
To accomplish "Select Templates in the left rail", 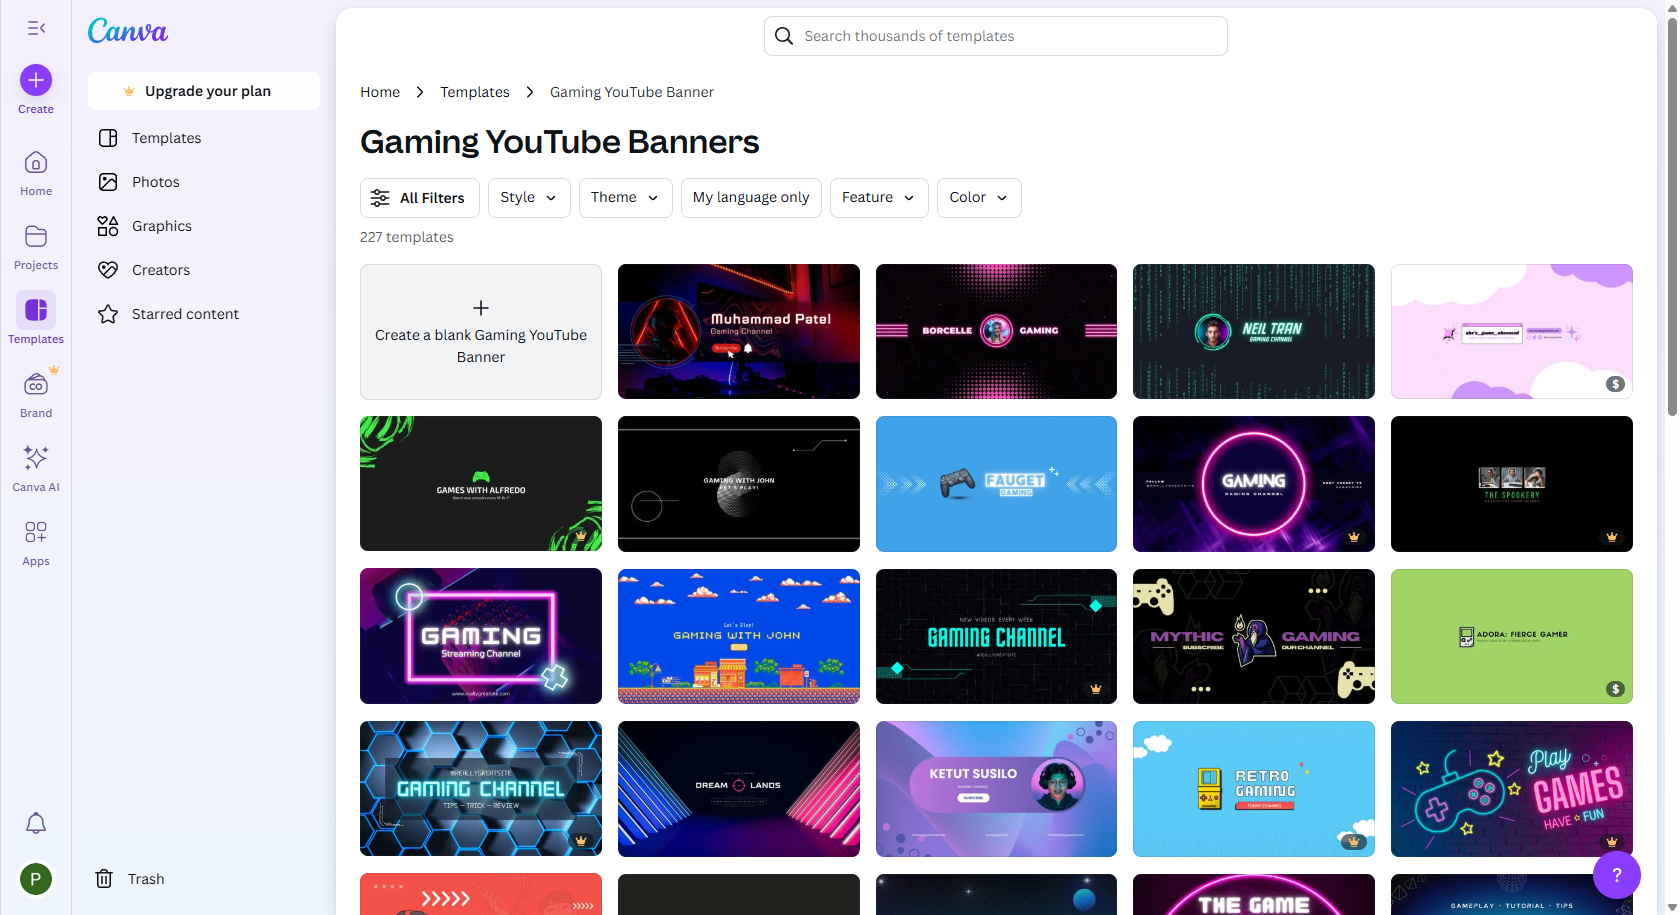I will point(36,320).
